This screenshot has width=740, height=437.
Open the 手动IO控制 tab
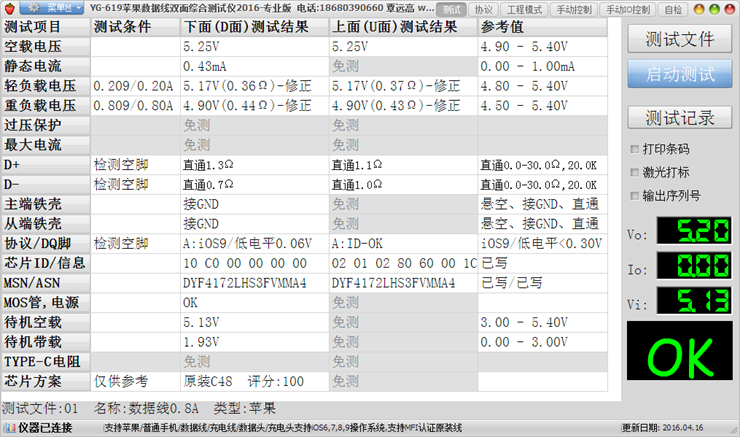(x=629, y=9)
